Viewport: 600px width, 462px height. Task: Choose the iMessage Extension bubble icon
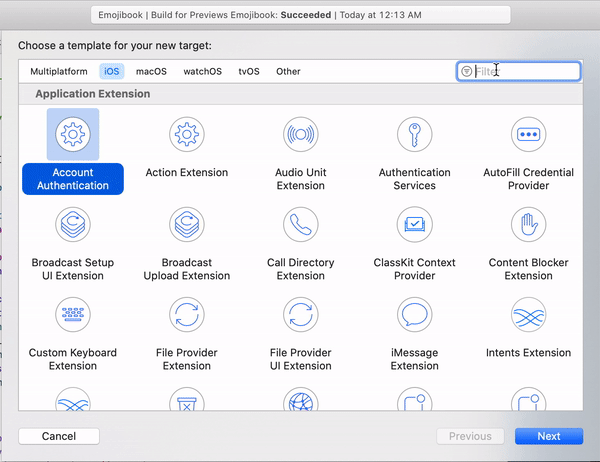tap(415, 315)
